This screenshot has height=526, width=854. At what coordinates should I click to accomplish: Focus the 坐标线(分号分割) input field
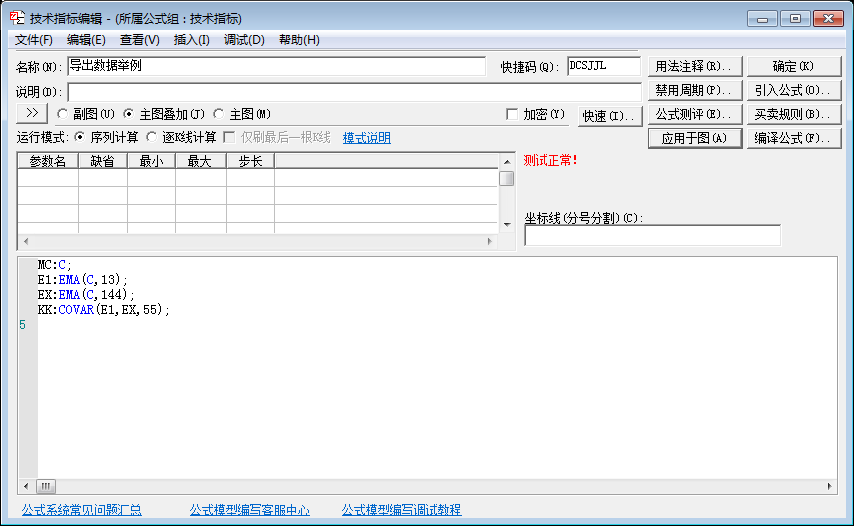click(652, 235)
